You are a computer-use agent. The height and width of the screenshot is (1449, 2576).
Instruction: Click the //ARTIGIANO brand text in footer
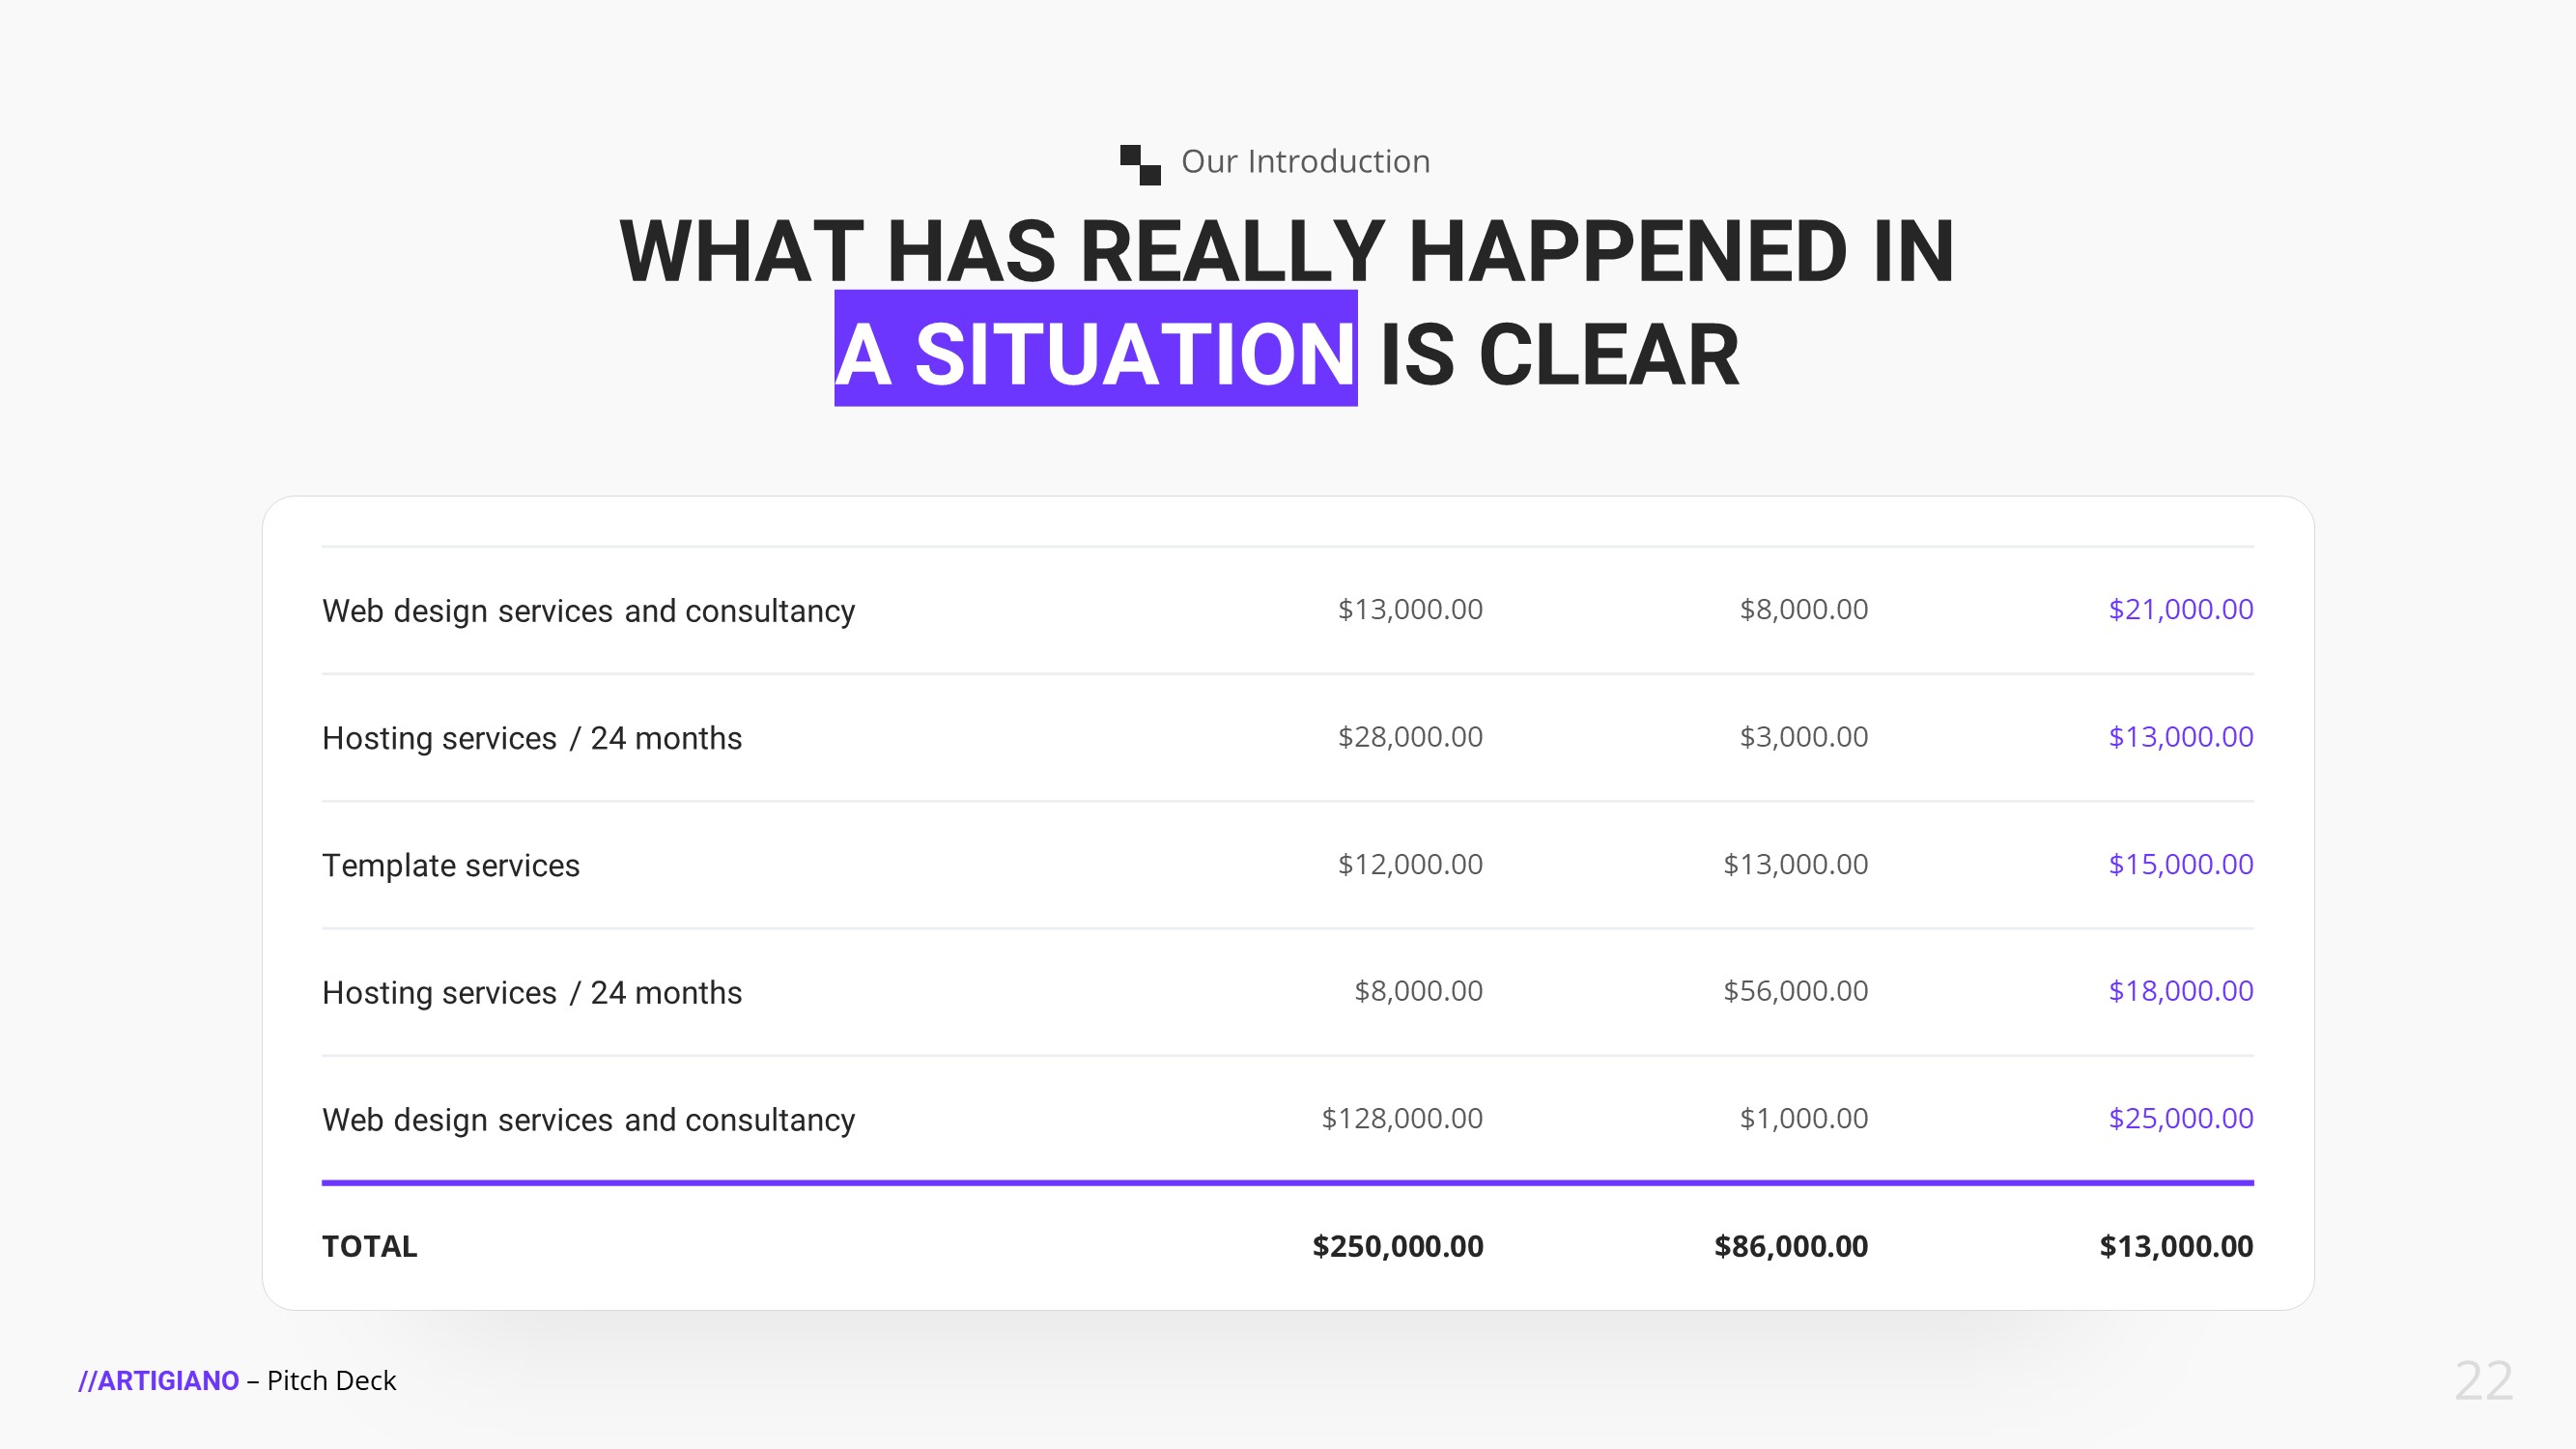[x=159, y=1381]
